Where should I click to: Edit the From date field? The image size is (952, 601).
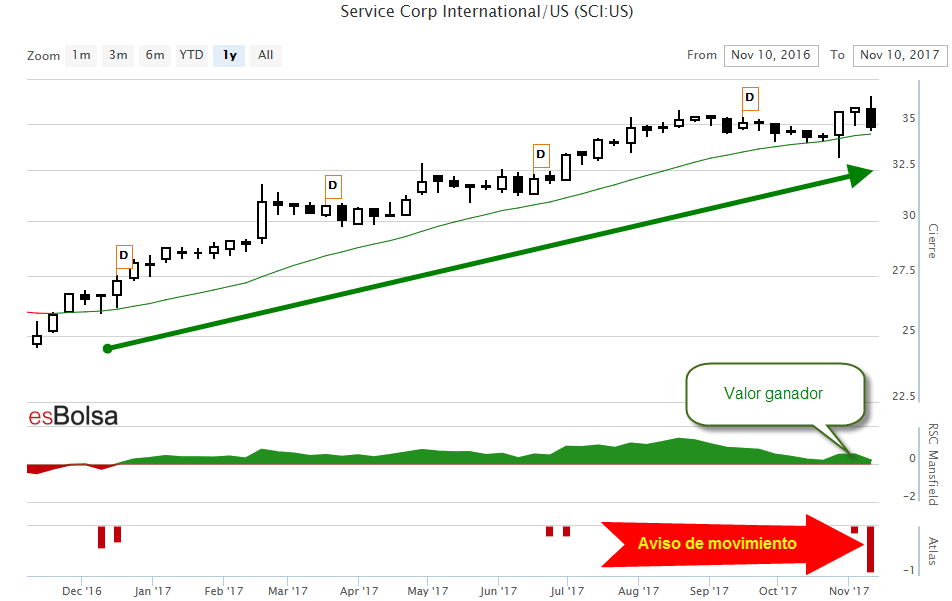(771, 55)
